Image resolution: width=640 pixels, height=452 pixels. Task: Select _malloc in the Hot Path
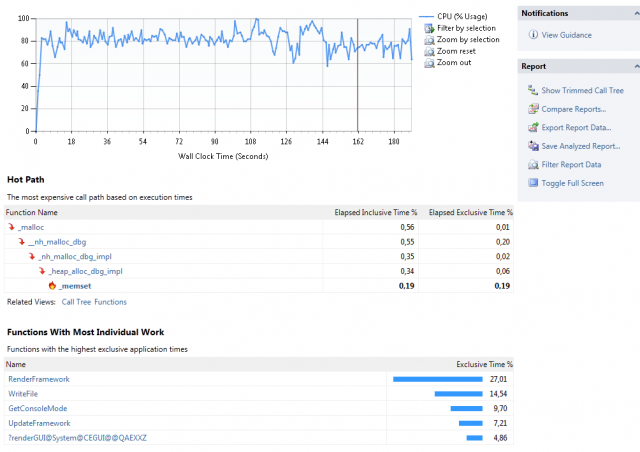point(34,227)
